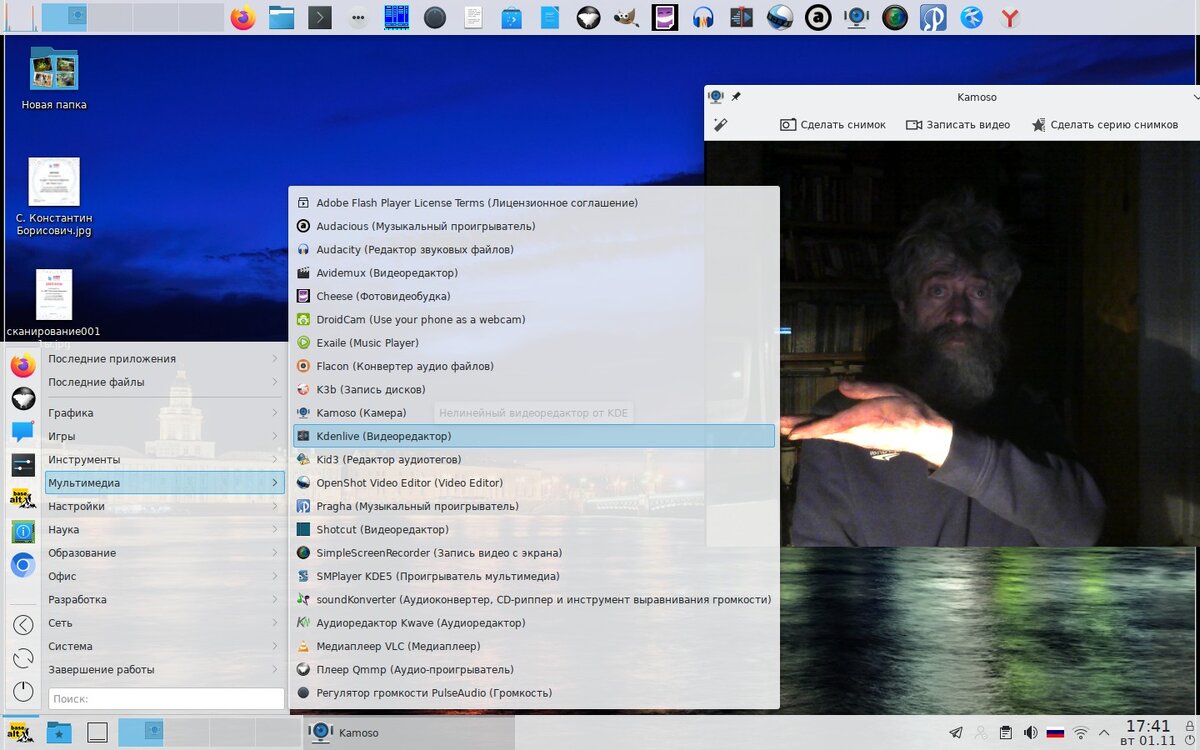Launch GIMP from the top panel

click(626, 17)
